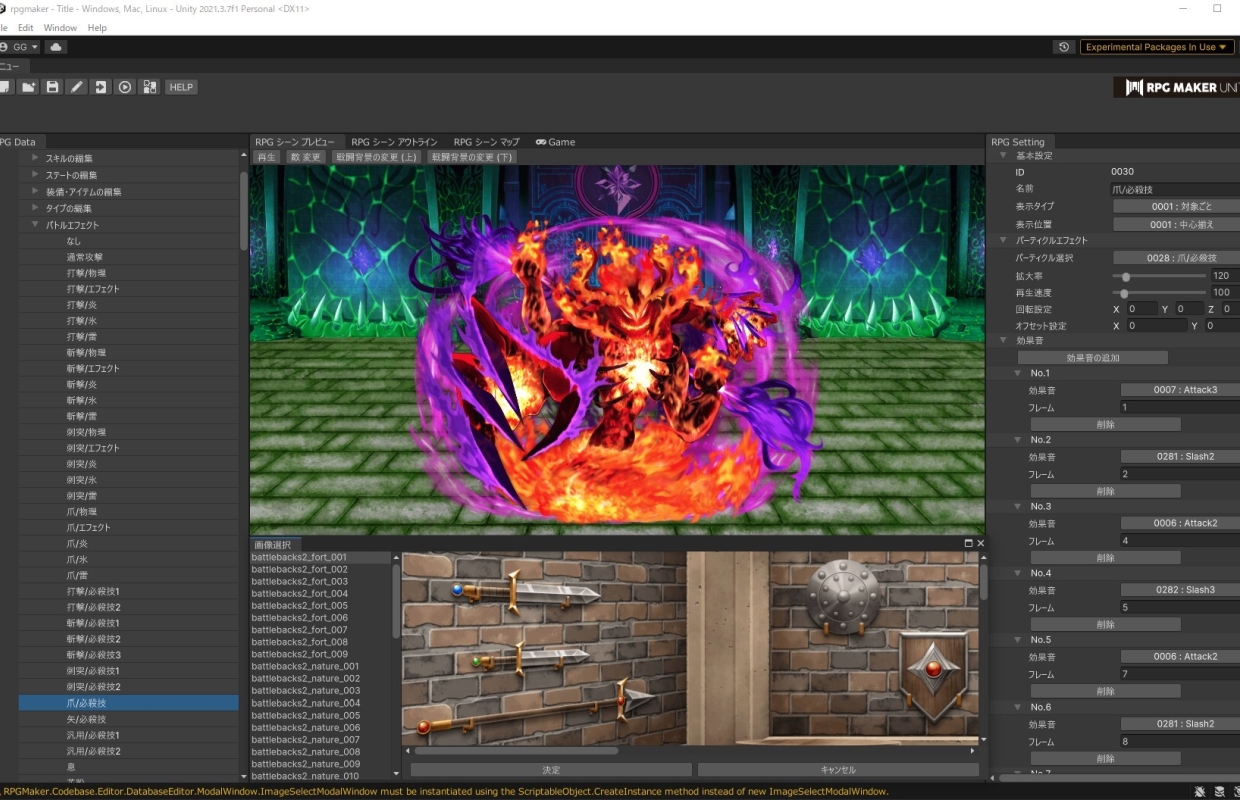Open the No.4 効果音 Slash3 selector

(1180, 590)
